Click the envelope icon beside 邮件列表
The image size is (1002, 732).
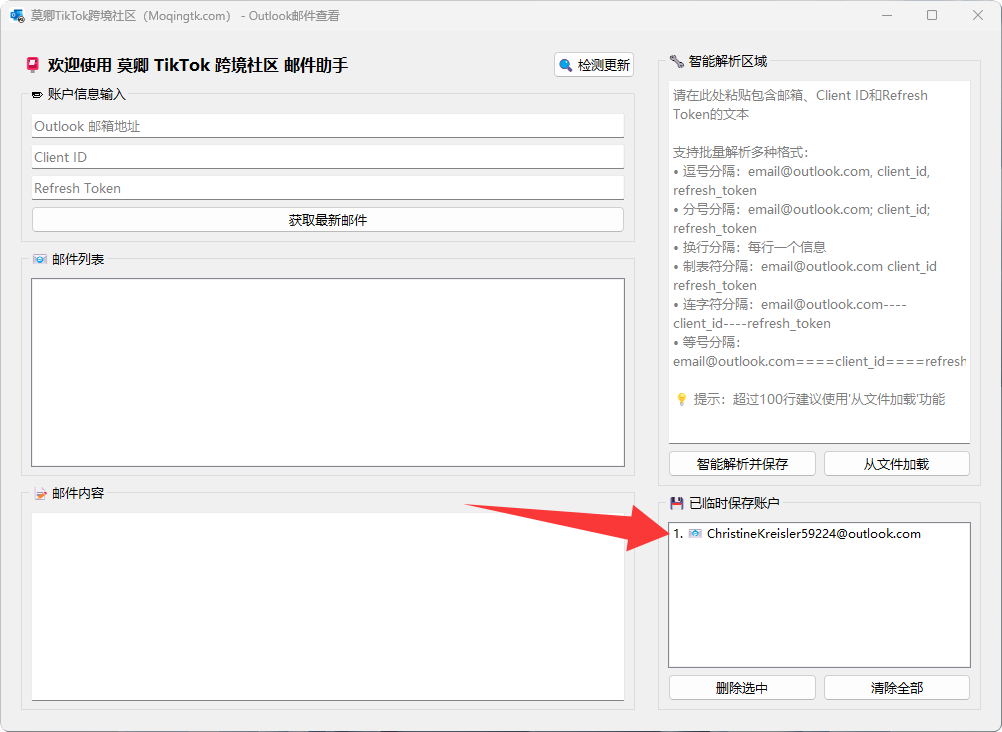tap(39, 260)
